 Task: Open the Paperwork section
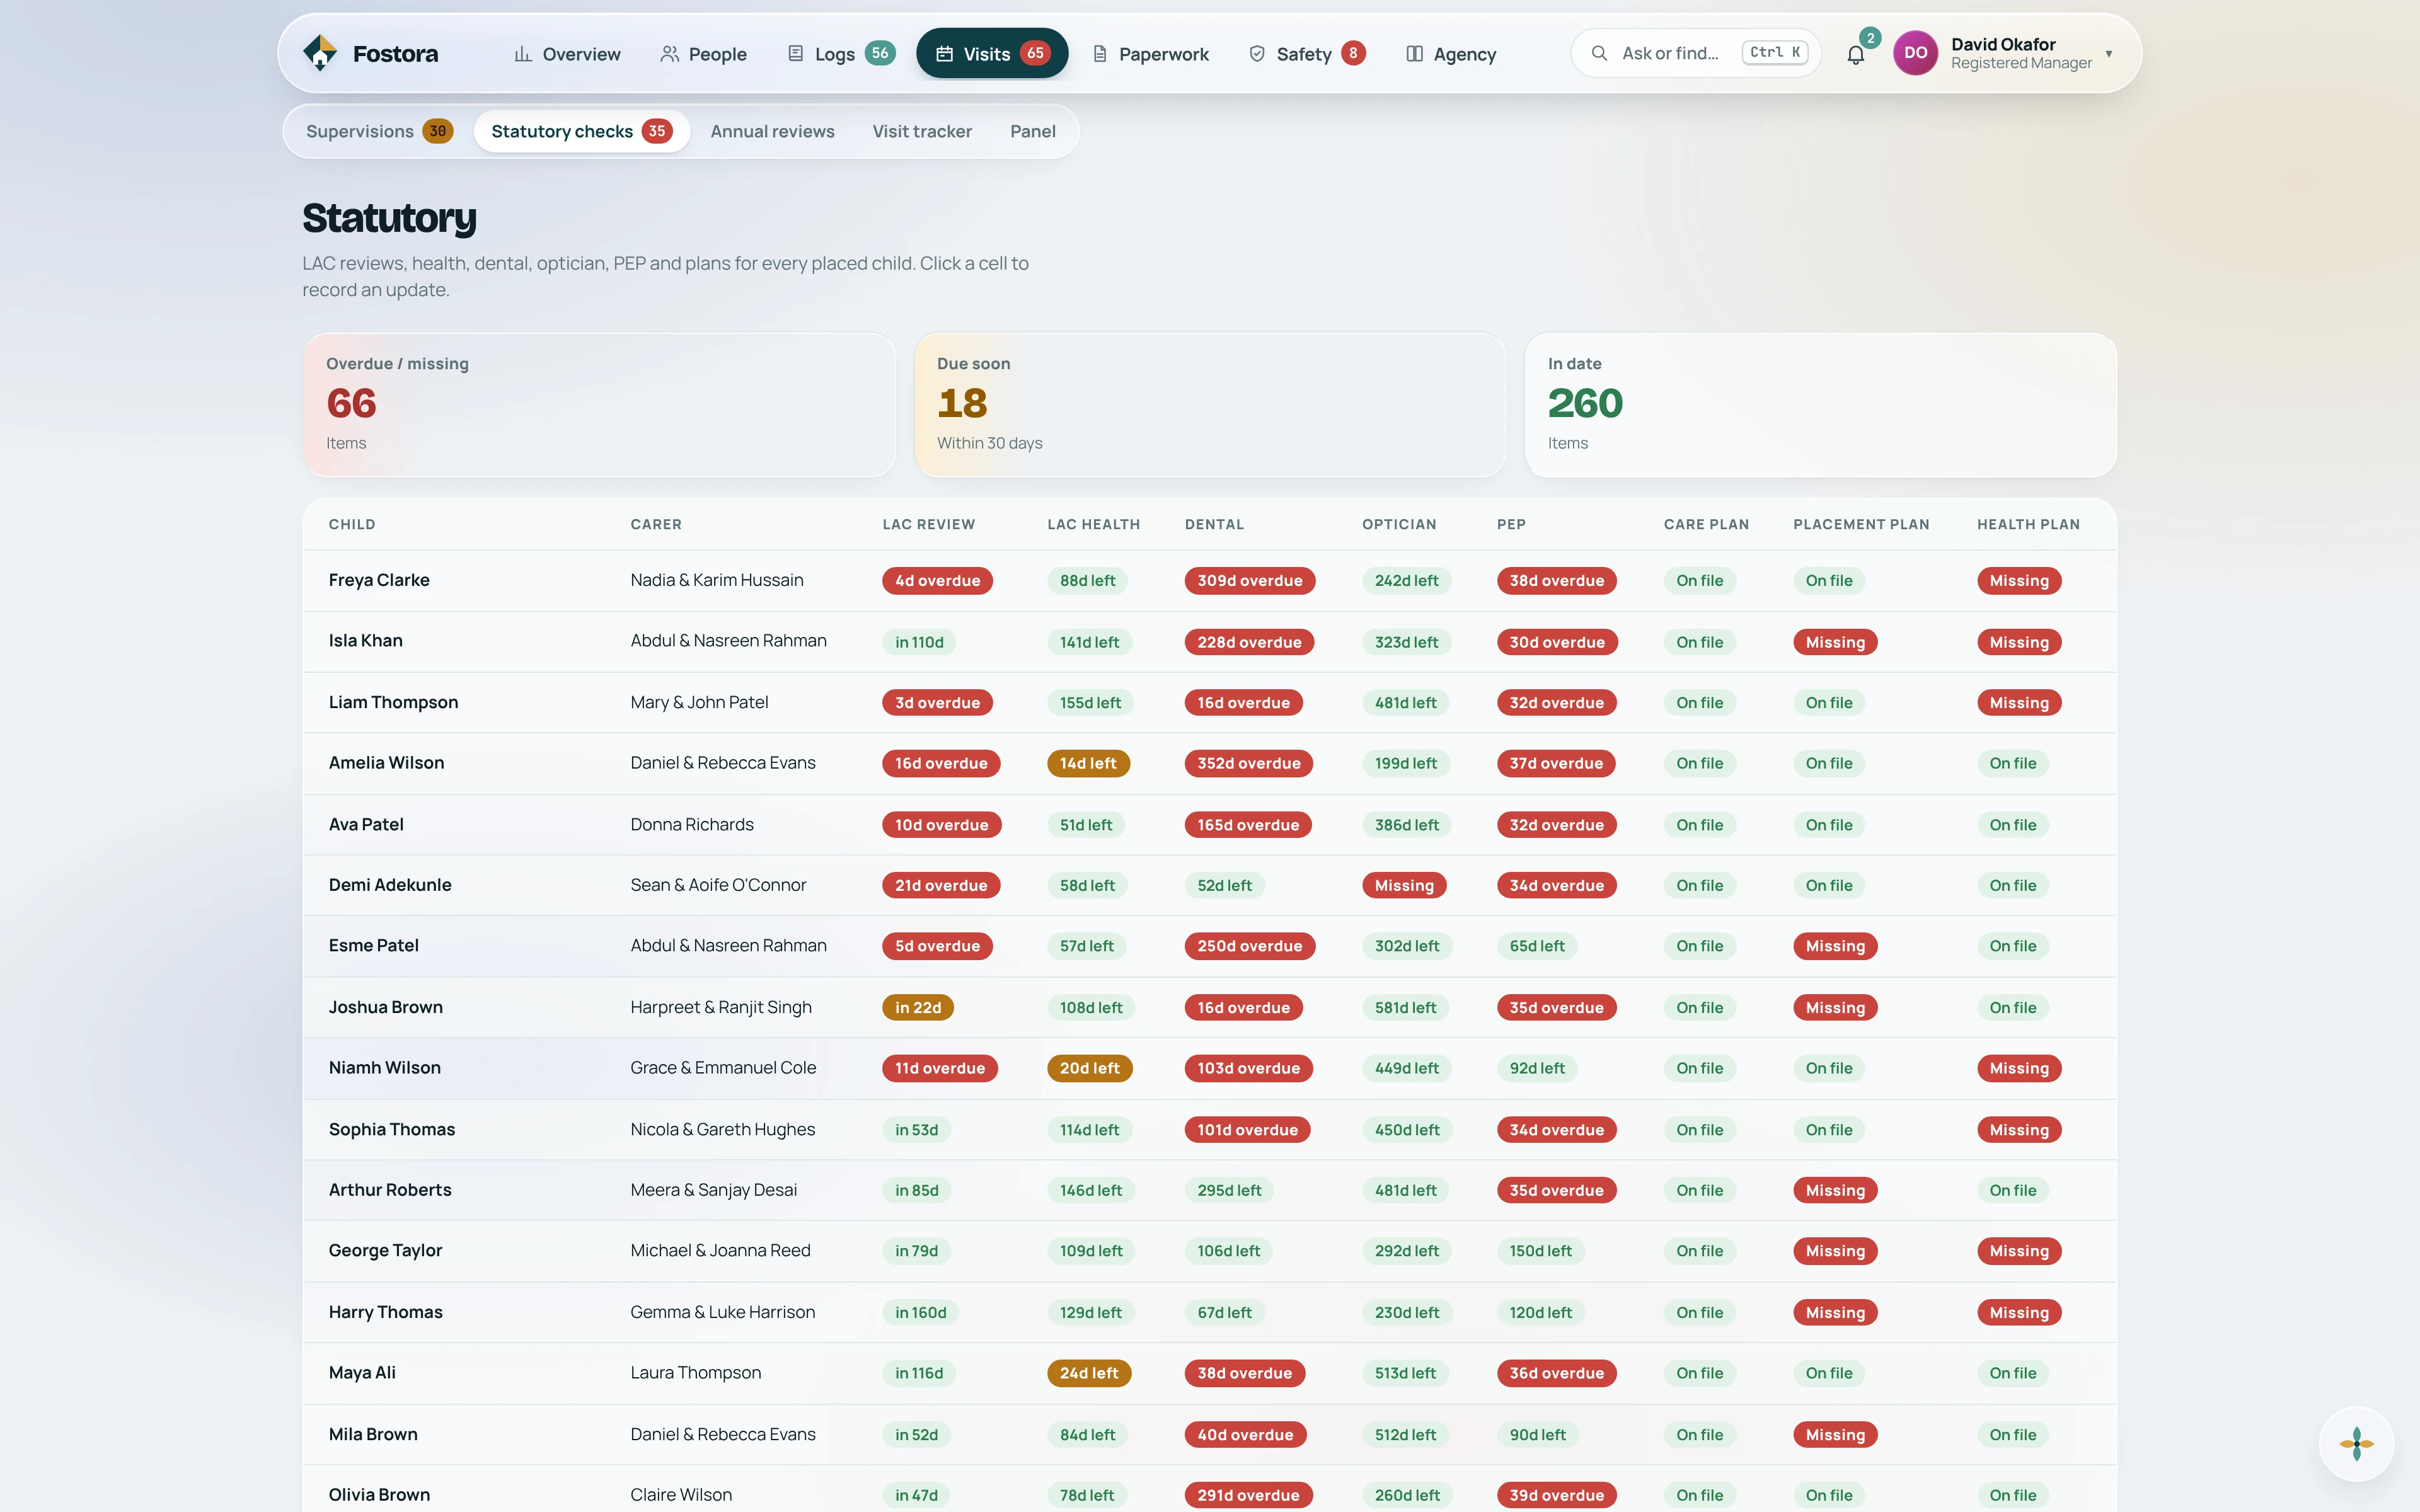(x=1150, y=54)
